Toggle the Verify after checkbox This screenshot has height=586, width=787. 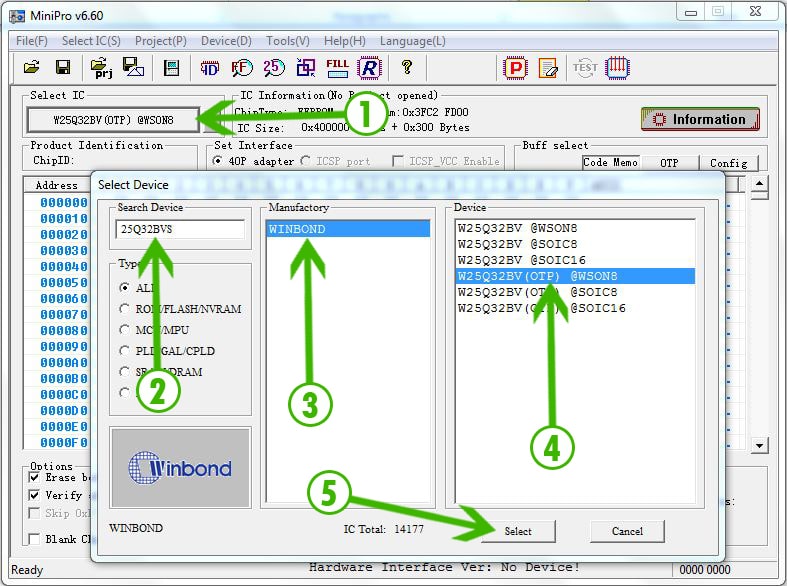coord(34,495)
